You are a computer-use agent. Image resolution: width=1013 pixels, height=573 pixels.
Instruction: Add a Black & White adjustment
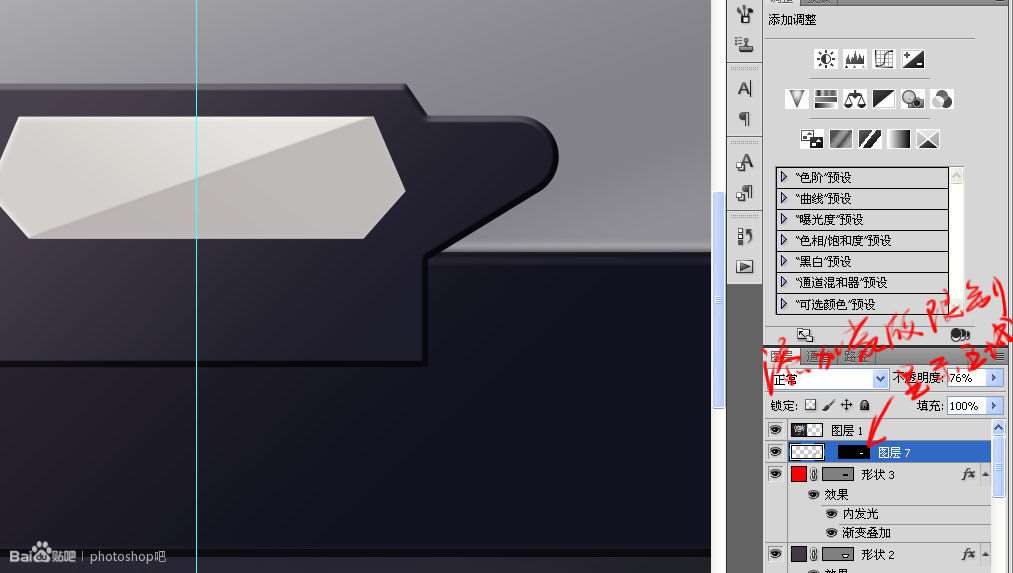tap(883, 99)
